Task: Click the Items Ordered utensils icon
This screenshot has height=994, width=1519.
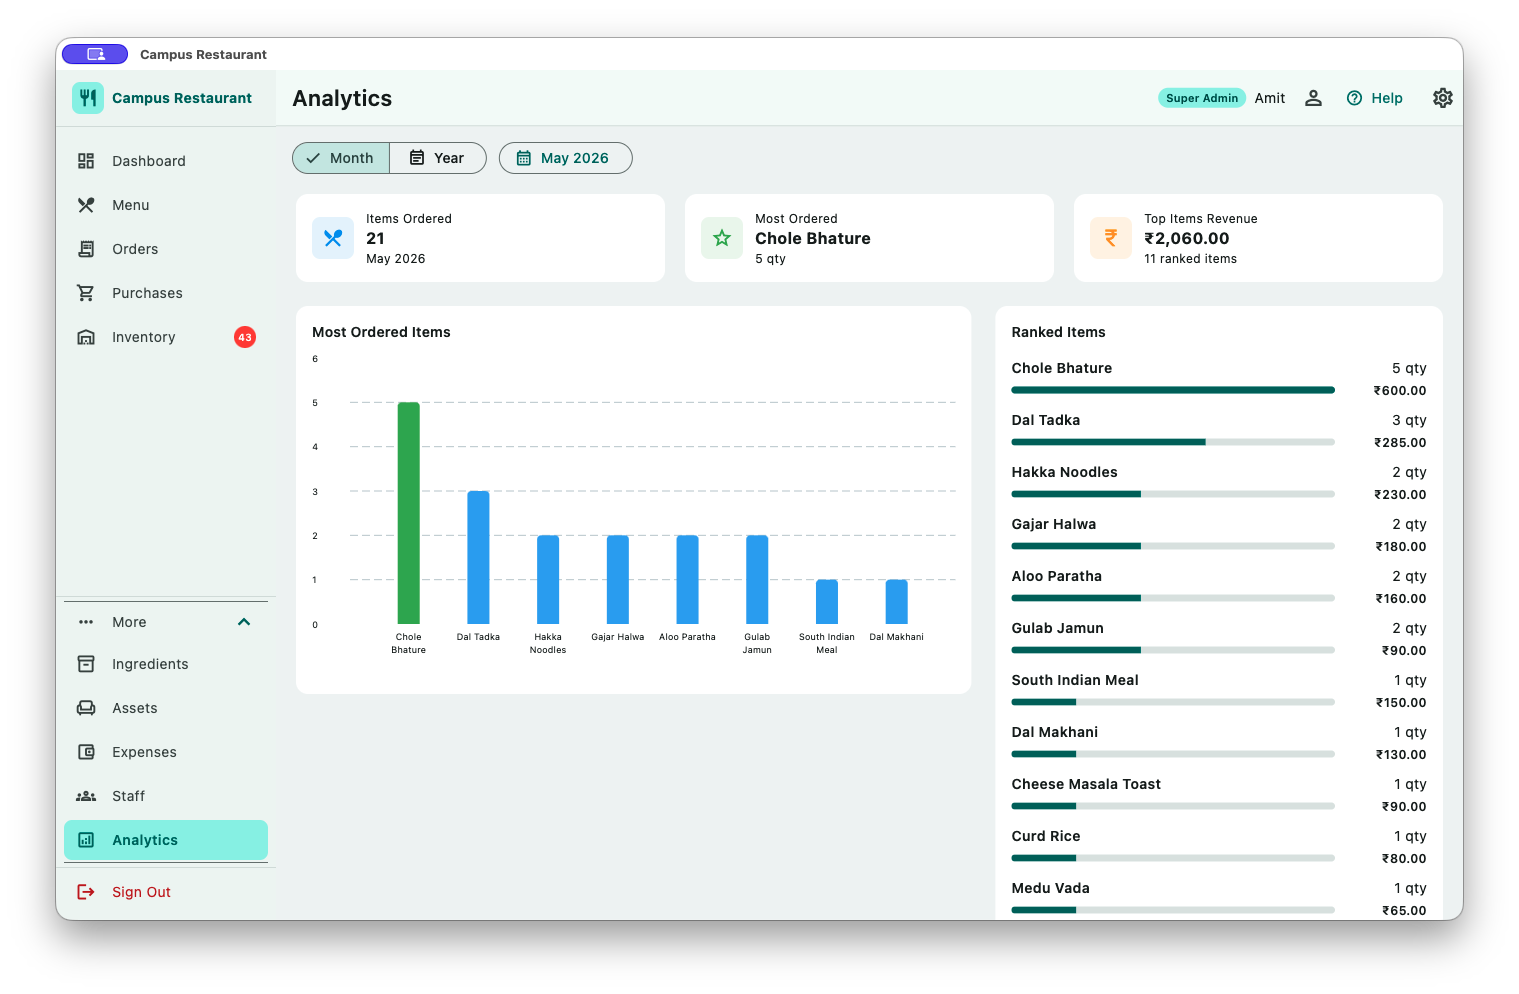Action: [x=333, y=238]
